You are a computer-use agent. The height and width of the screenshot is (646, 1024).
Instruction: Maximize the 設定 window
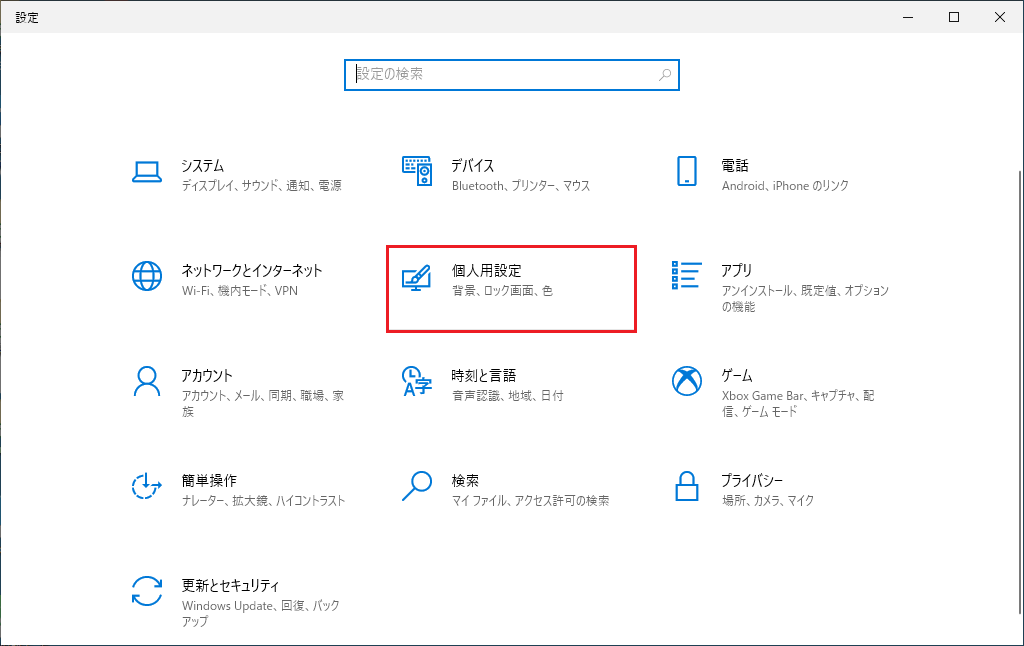point(954,17)
